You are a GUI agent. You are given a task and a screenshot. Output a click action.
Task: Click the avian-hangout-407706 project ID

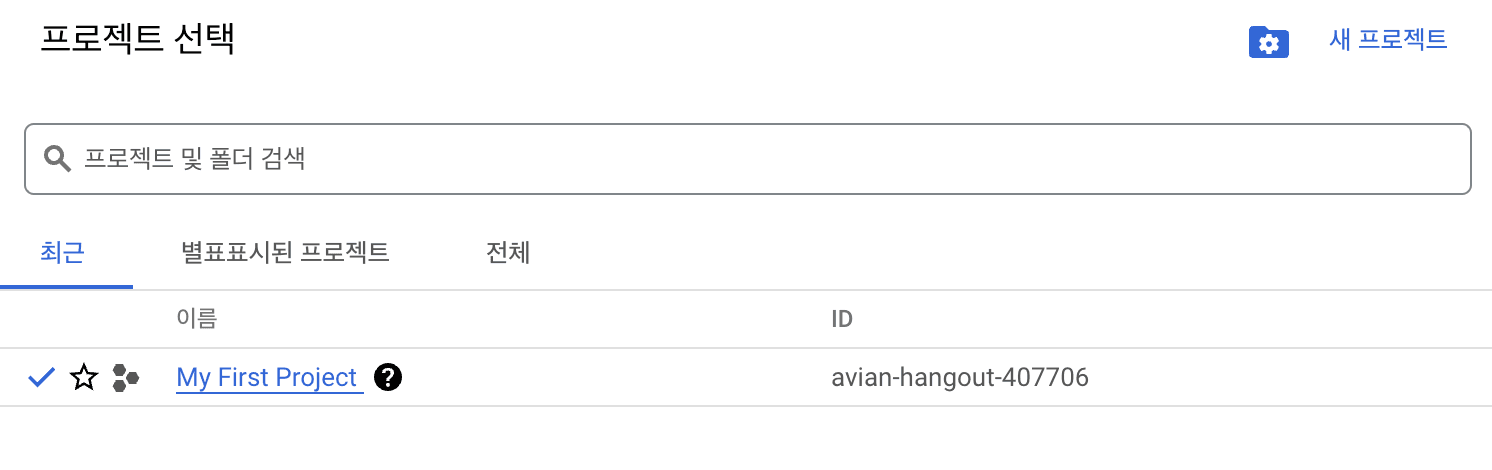click(x=959, y=378)
